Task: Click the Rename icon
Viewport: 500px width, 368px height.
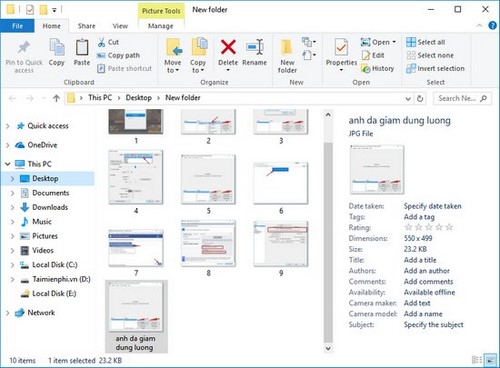Action: click(x=255, y=47)
